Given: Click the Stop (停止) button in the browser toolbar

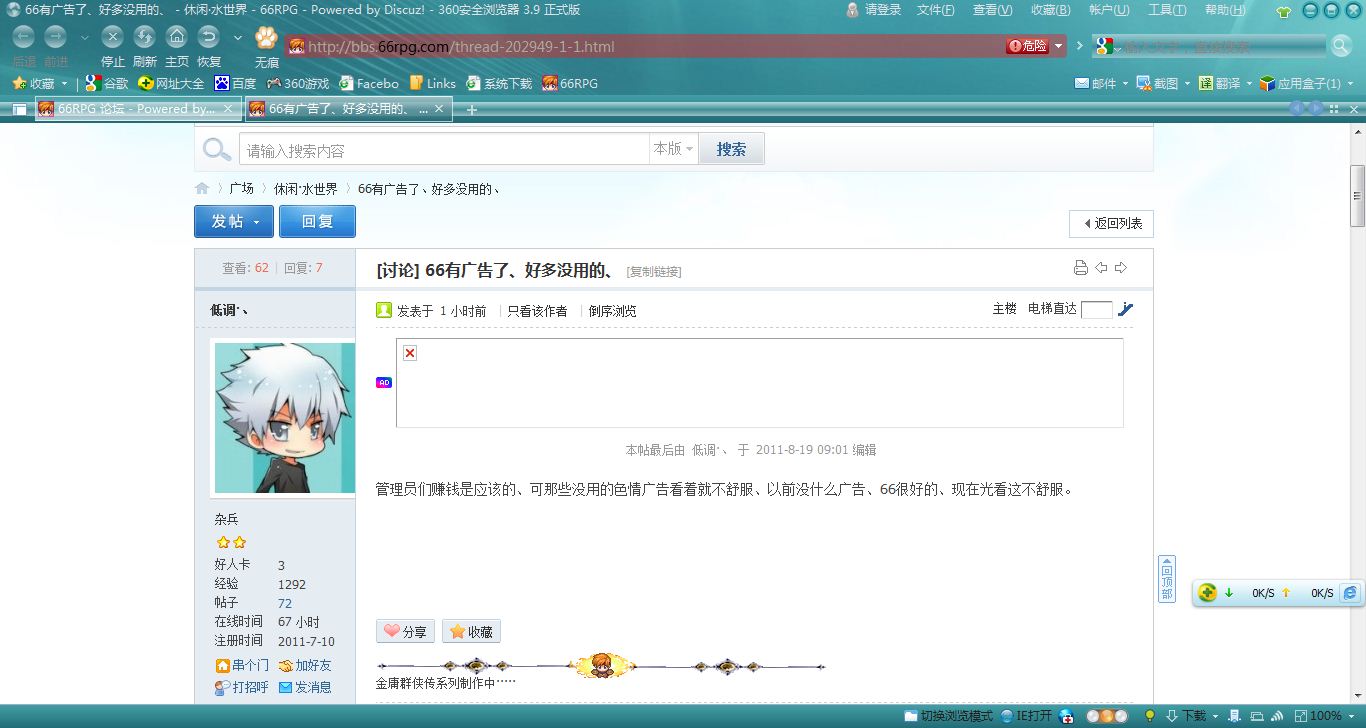Looking at the screenshot, I should pos(113,38).
